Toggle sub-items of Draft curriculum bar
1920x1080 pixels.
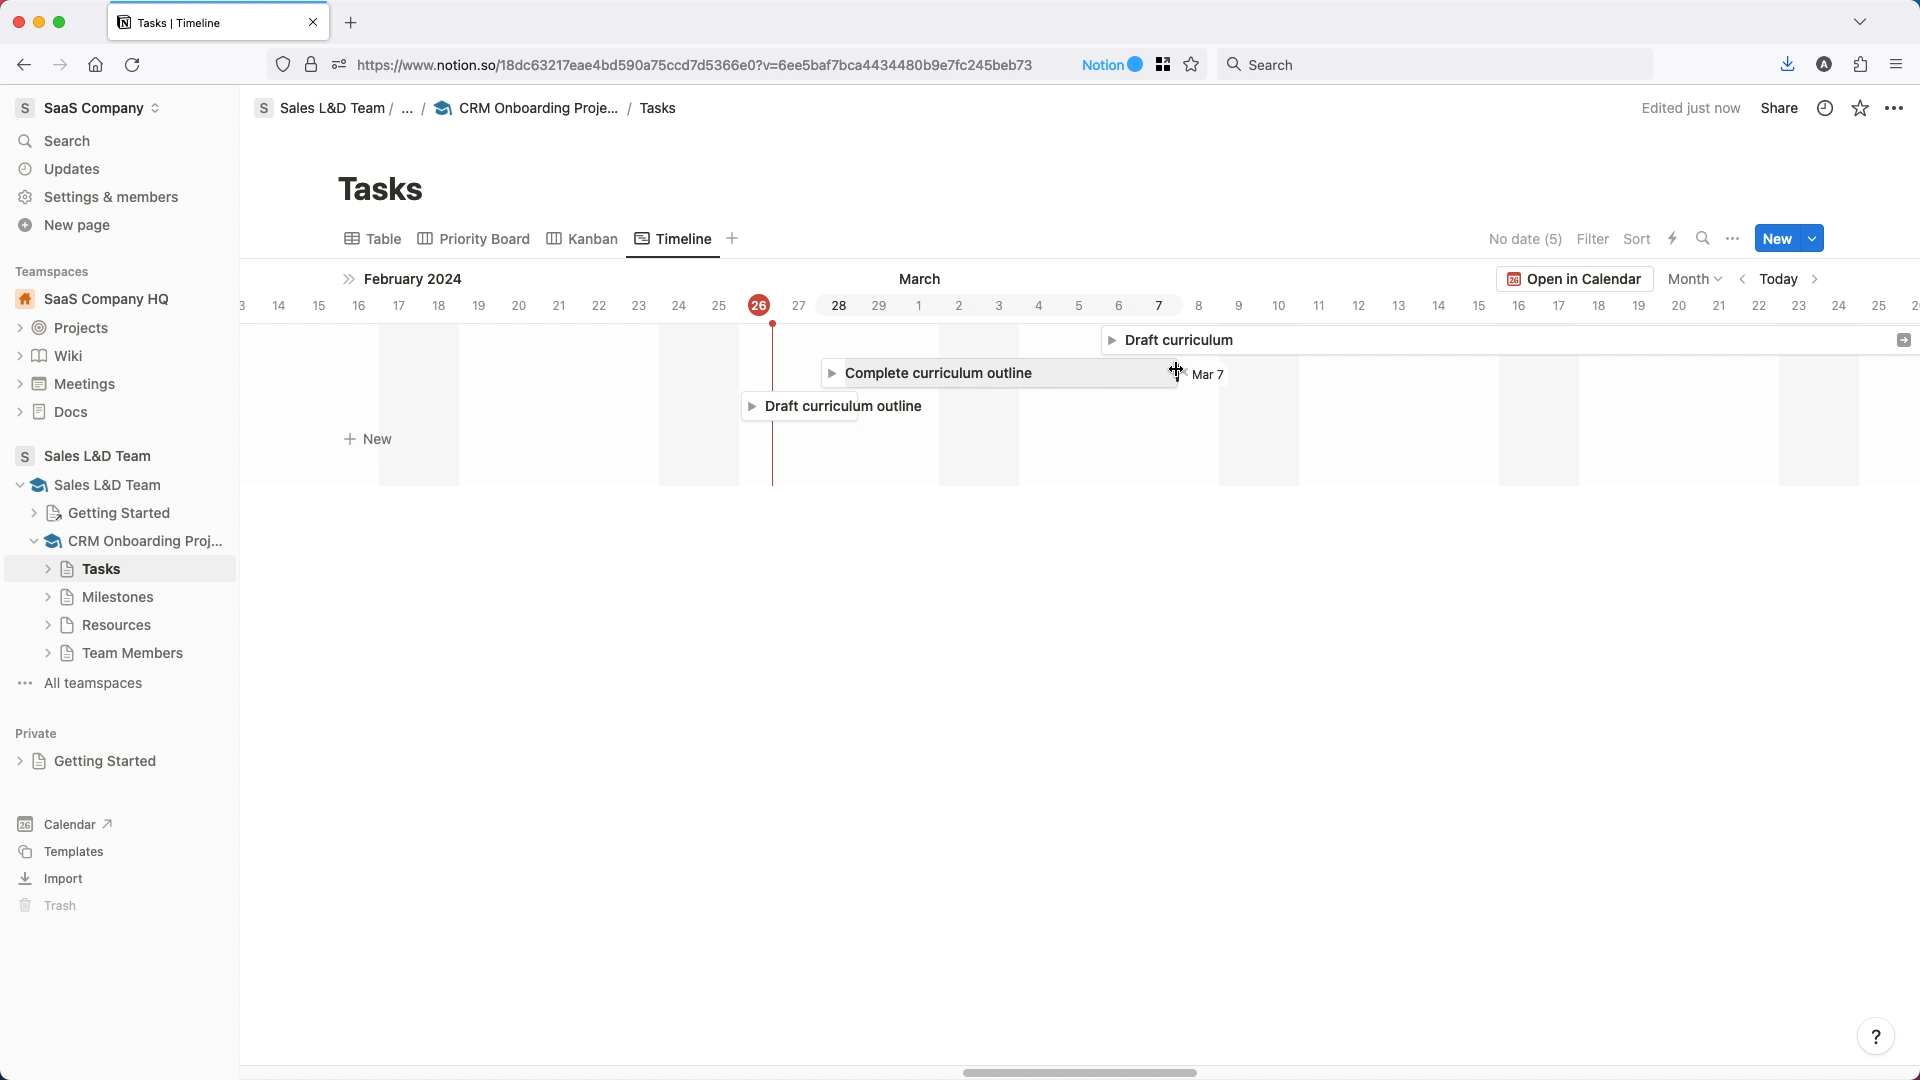pos(1111,341)
